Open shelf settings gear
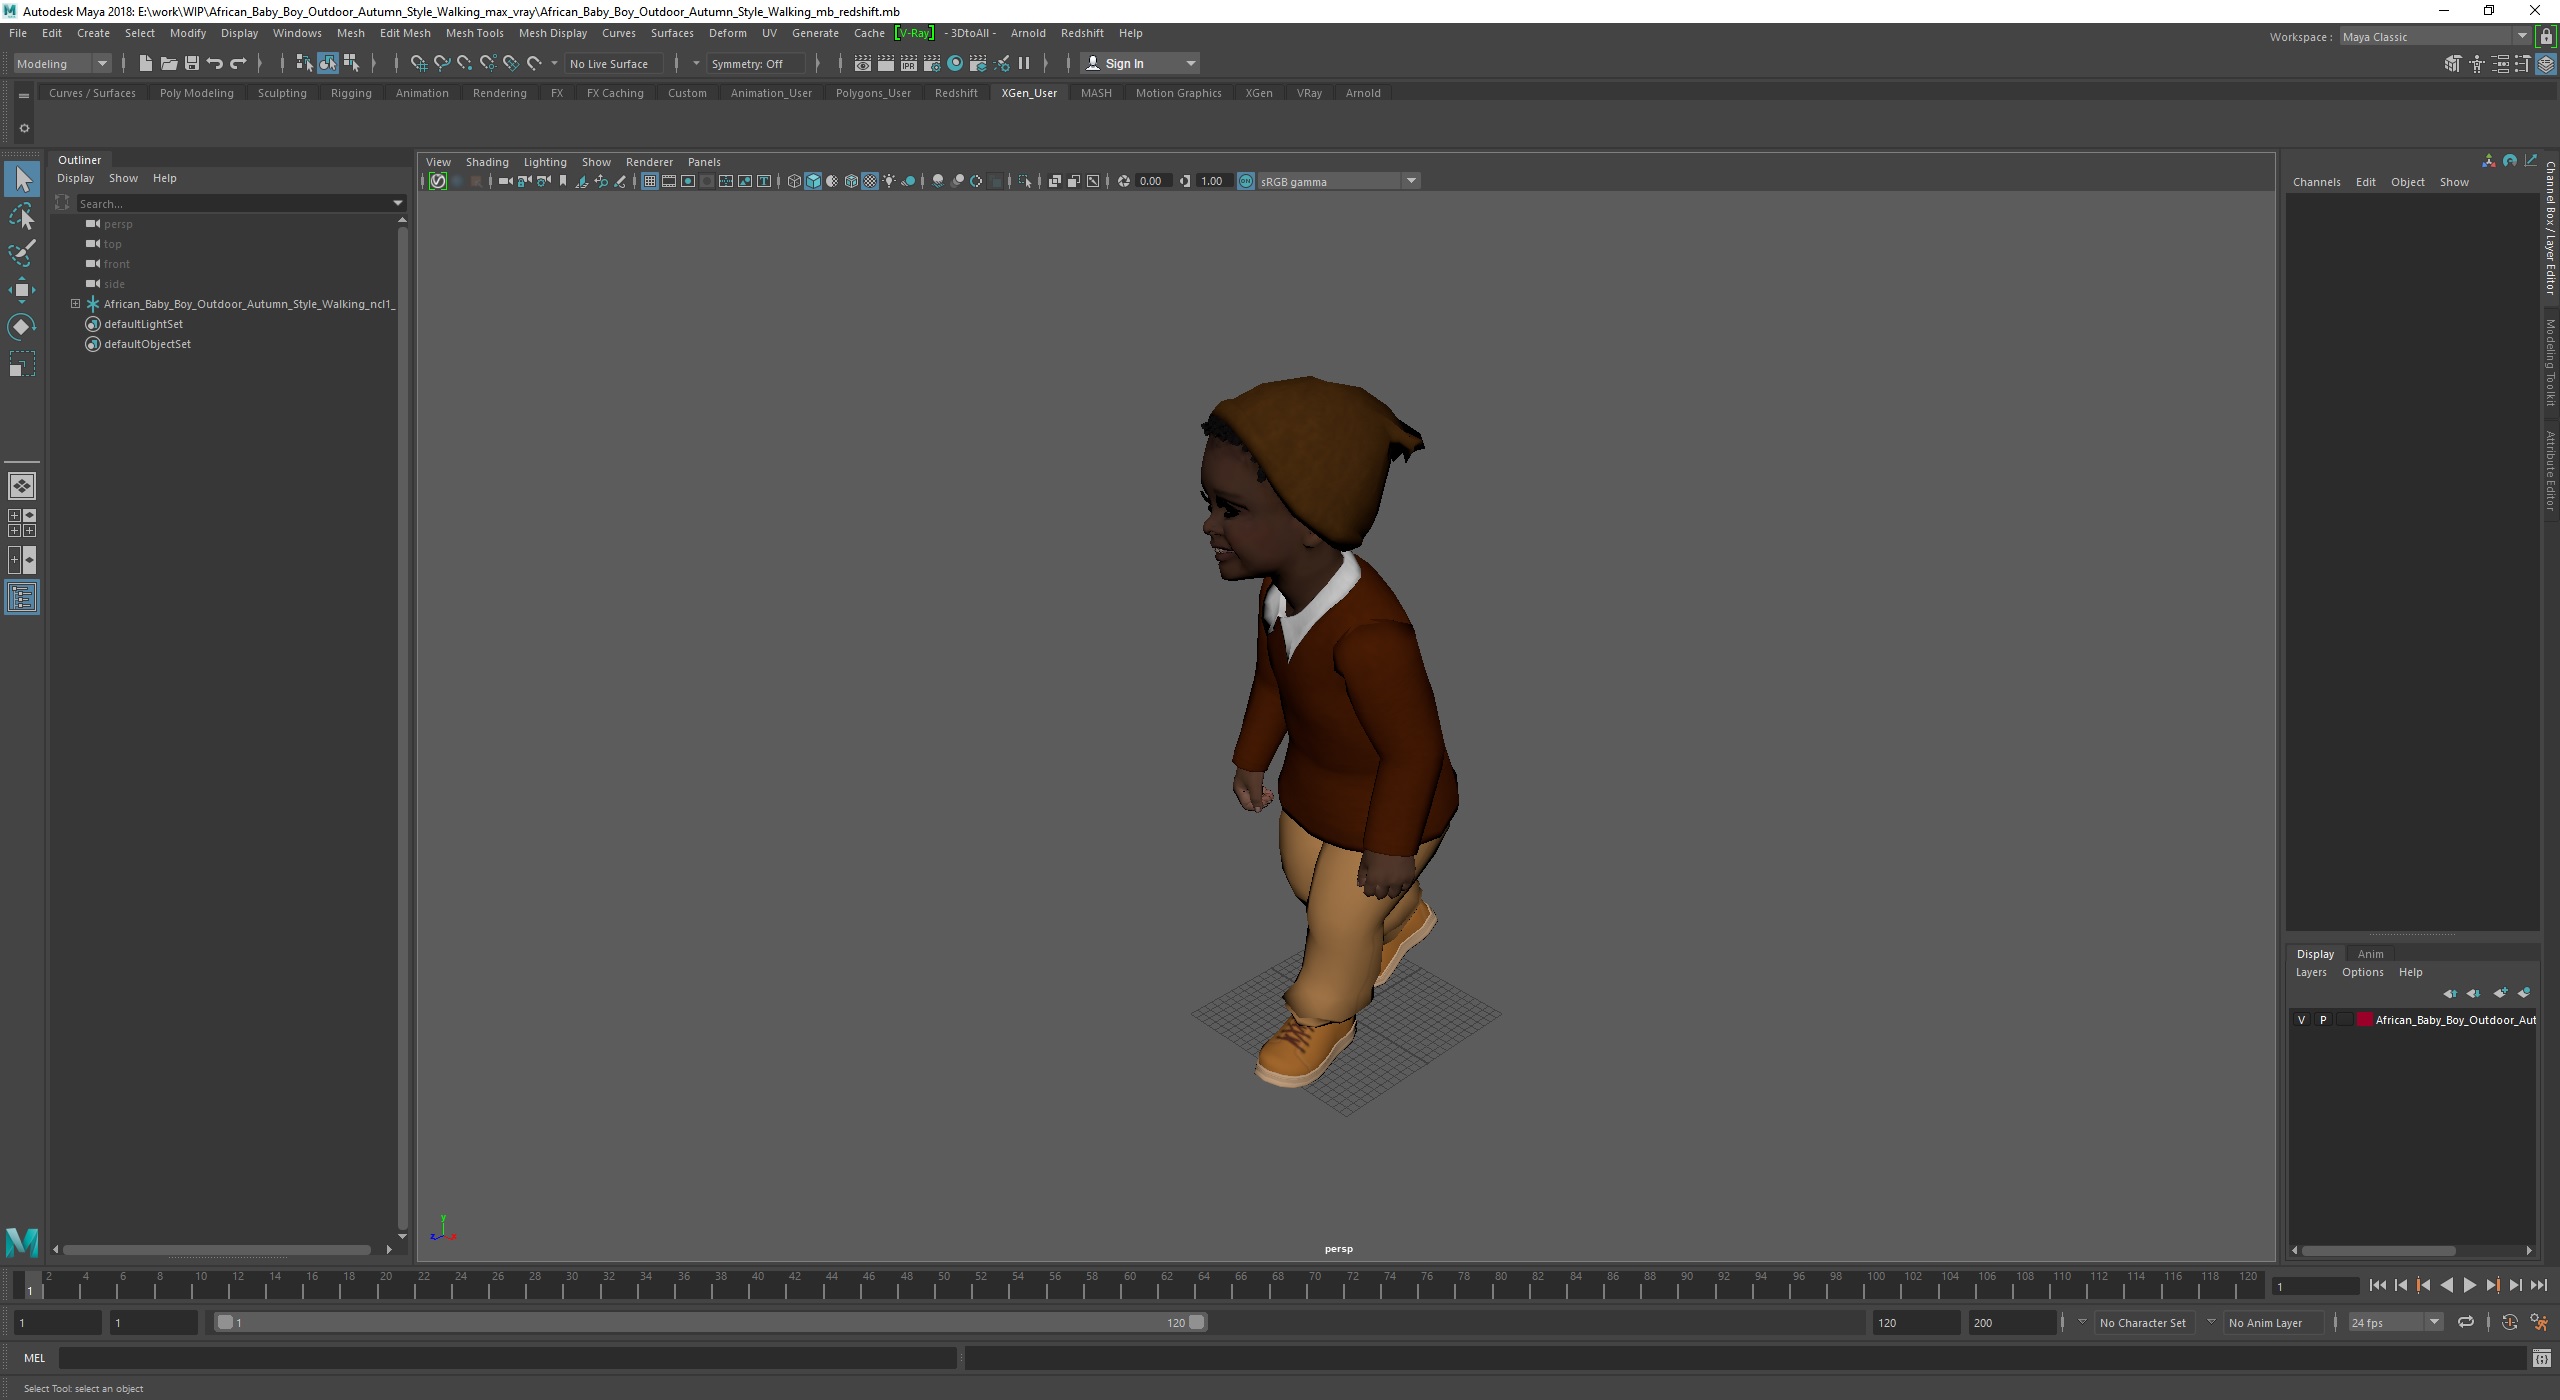Image resolution: width=2560 pixels, height=1400 pixels. [24, 128]
